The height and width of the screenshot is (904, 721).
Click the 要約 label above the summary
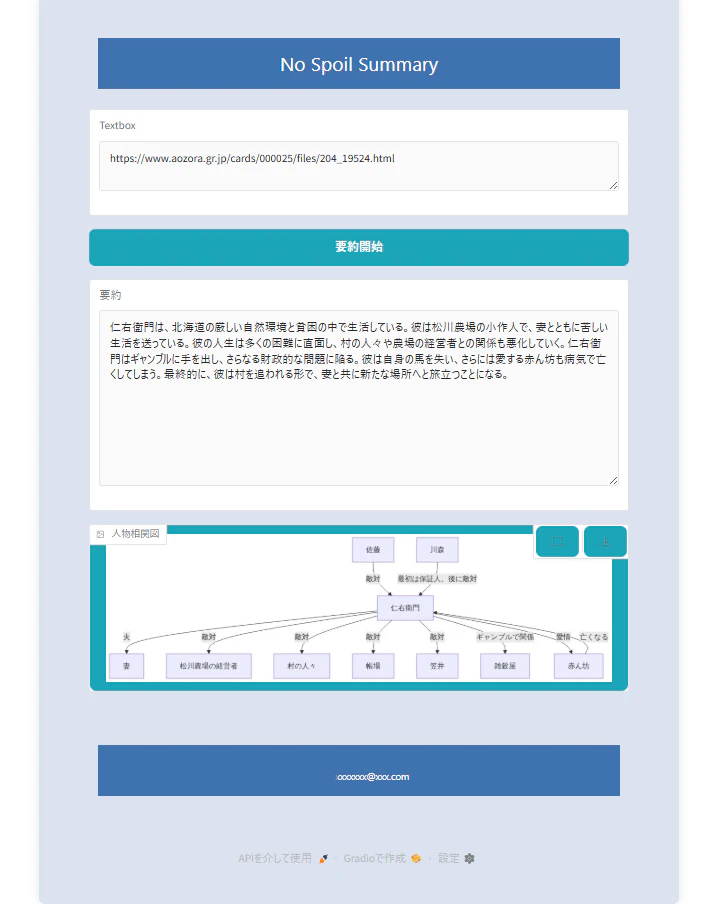(110, 295)
